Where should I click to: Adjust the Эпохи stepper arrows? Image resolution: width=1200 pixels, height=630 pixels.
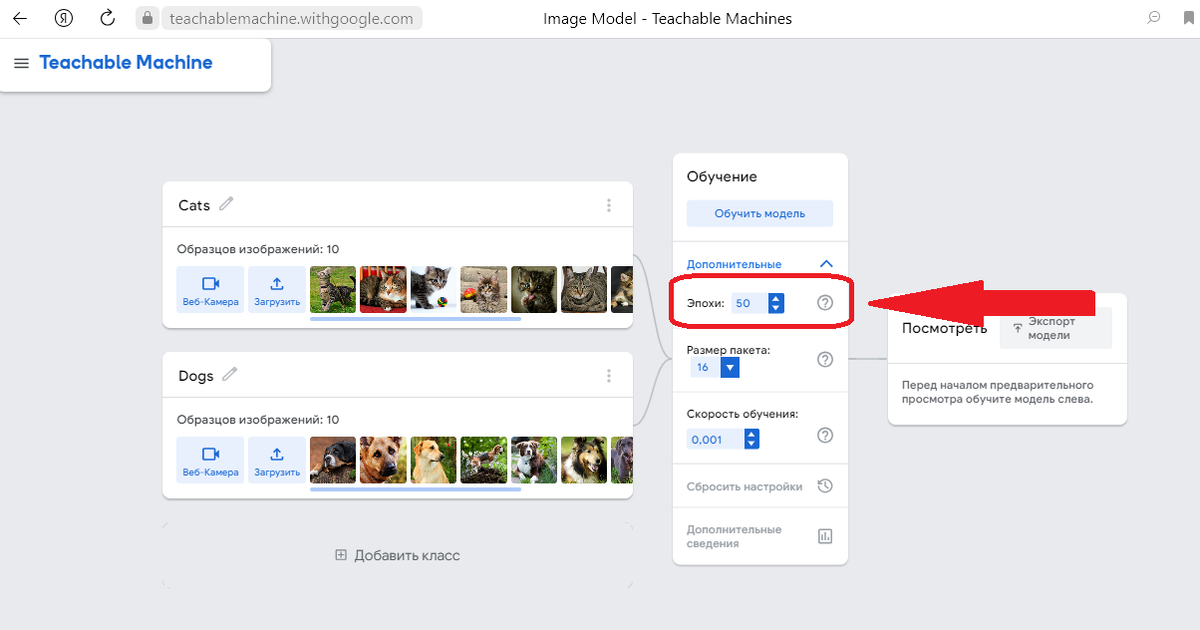tap(776, 303)
